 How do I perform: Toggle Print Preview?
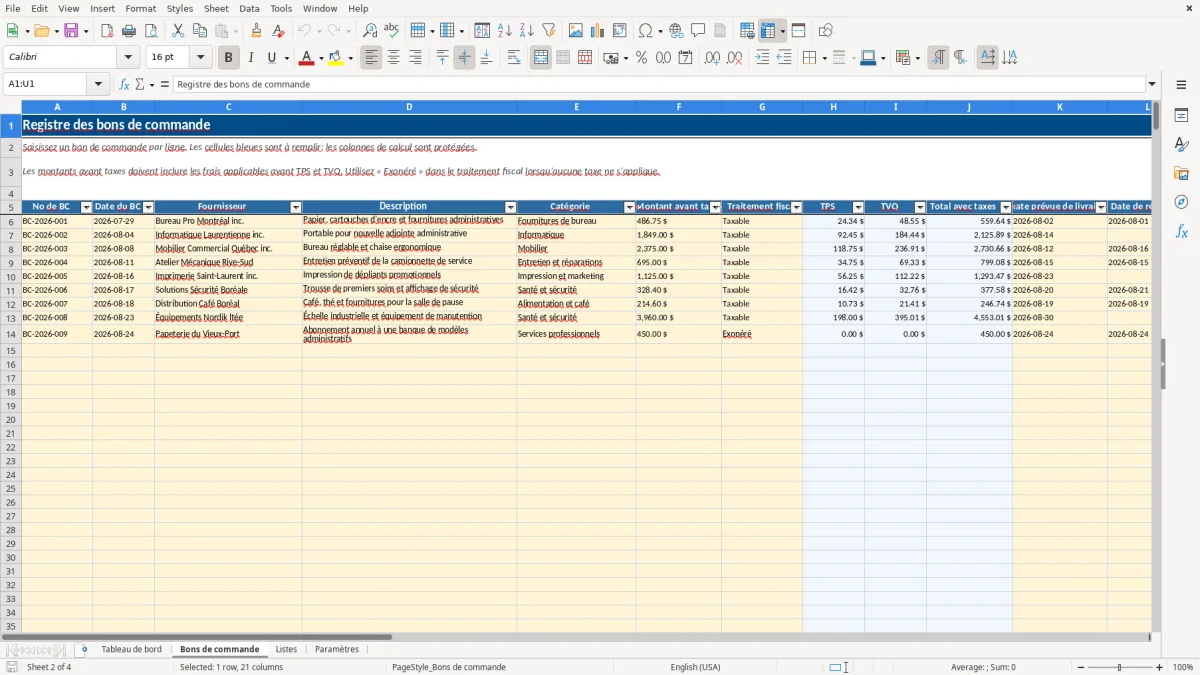click(150, 31)
